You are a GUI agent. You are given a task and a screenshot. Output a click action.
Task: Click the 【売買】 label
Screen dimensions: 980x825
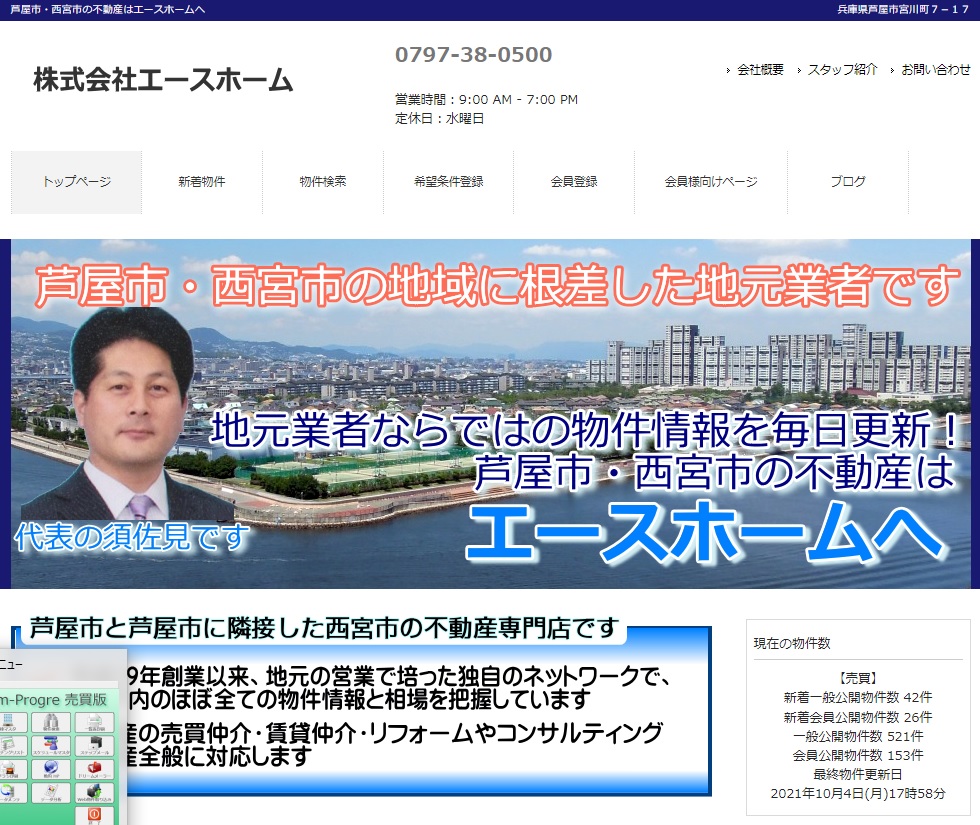[x=858, y=678]
